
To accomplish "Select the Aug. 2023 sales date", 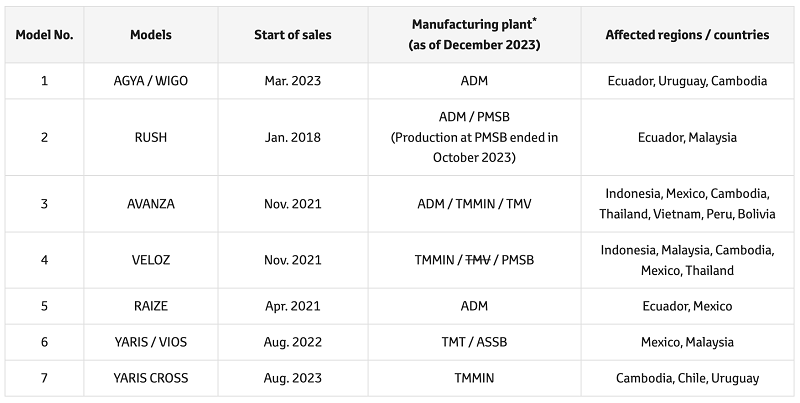I will click(x=293, y=378).
